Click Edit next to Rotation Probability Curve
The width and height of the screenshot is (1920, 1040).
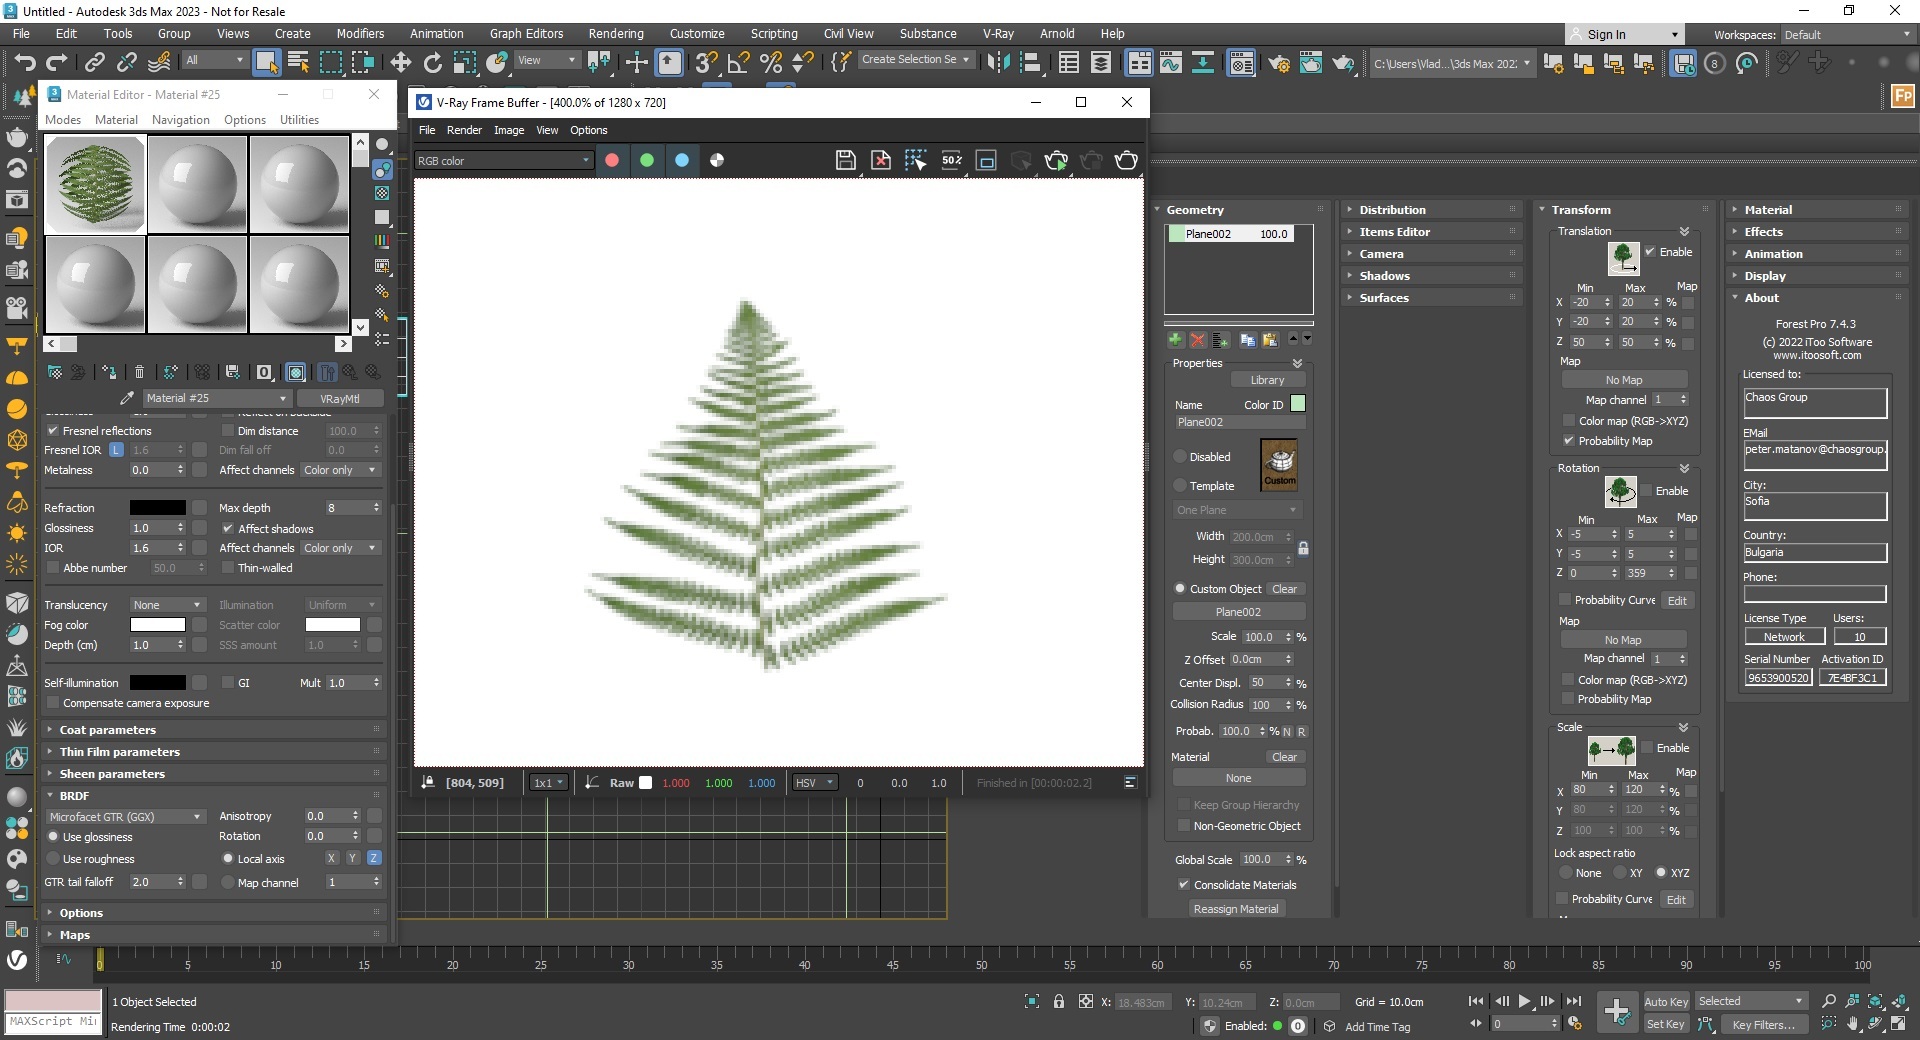pos(1677,601)
